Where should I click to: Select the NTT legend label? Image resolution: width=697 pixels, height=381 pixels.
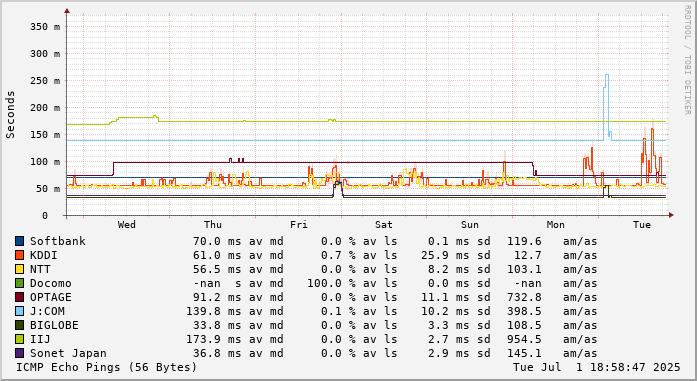pos(40,269)
